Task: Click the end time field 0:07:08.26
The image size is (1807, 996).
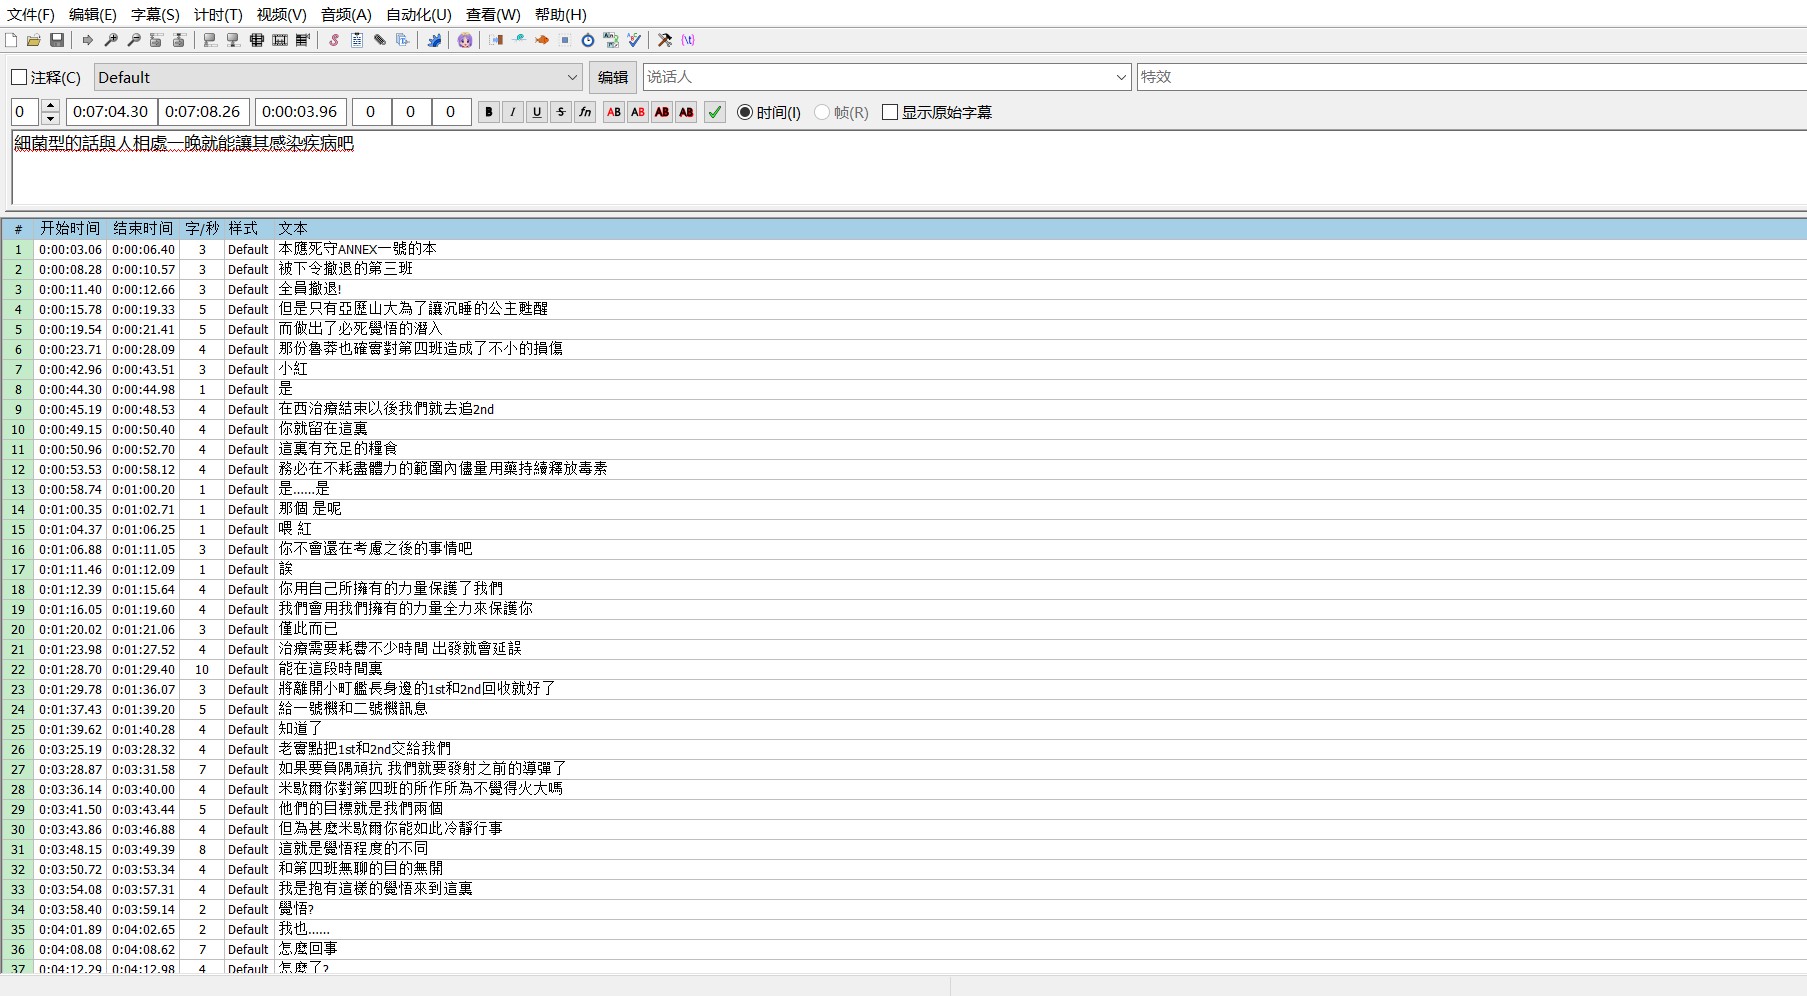Action: click(203, 112)
